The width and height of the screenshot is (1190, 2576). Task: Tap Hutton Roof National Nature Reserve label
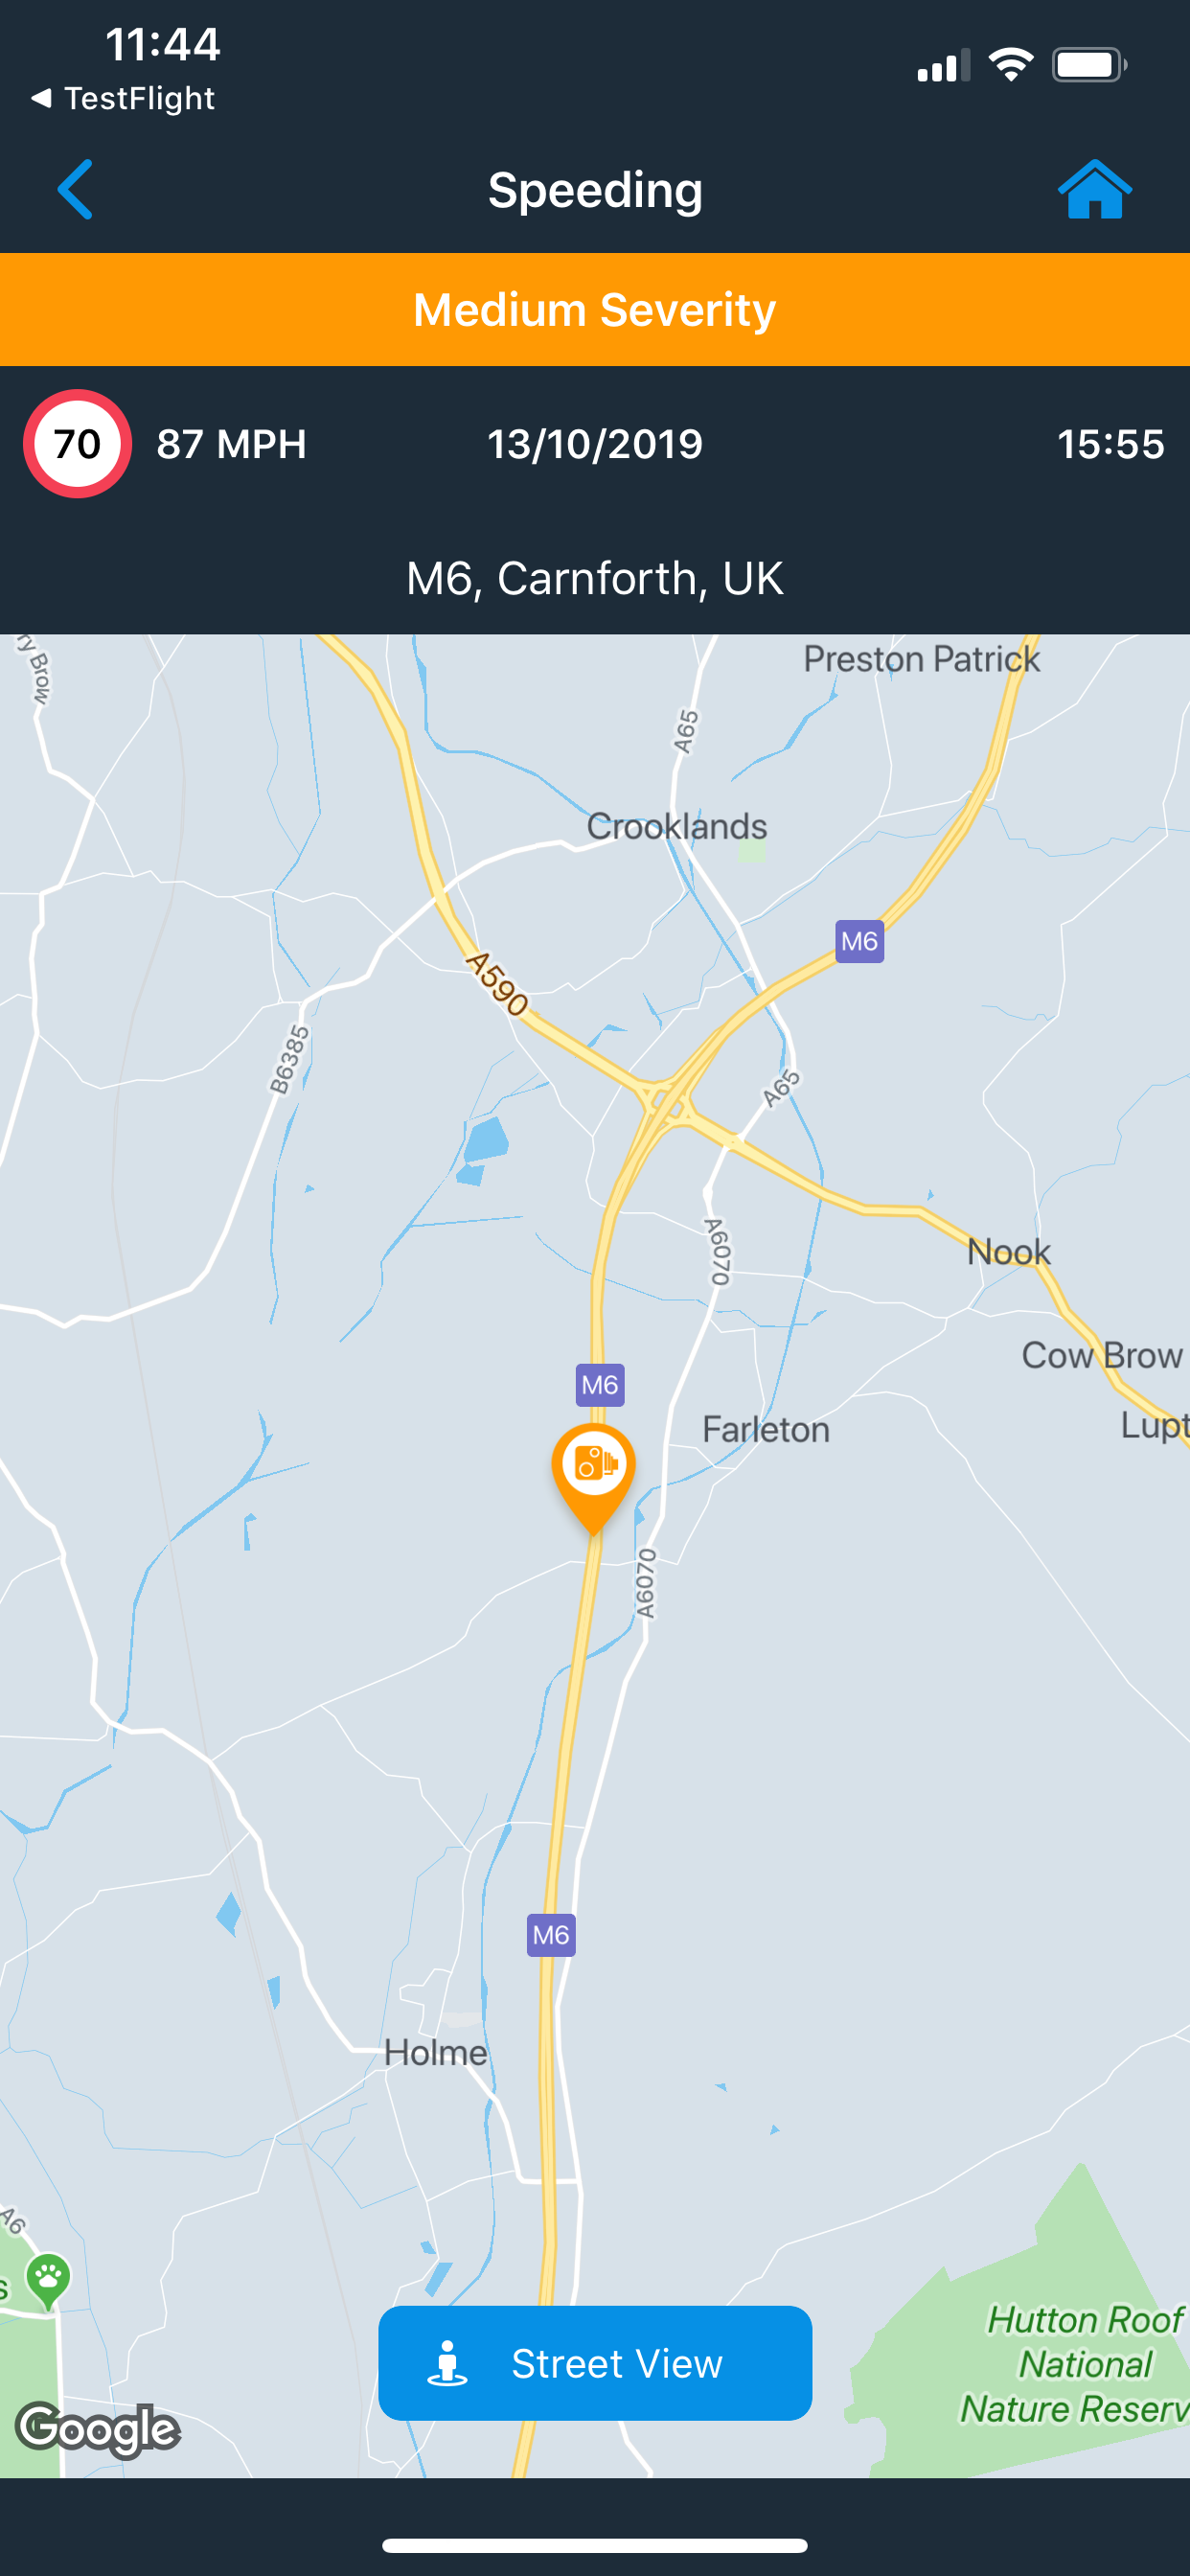(1075, 2364)
